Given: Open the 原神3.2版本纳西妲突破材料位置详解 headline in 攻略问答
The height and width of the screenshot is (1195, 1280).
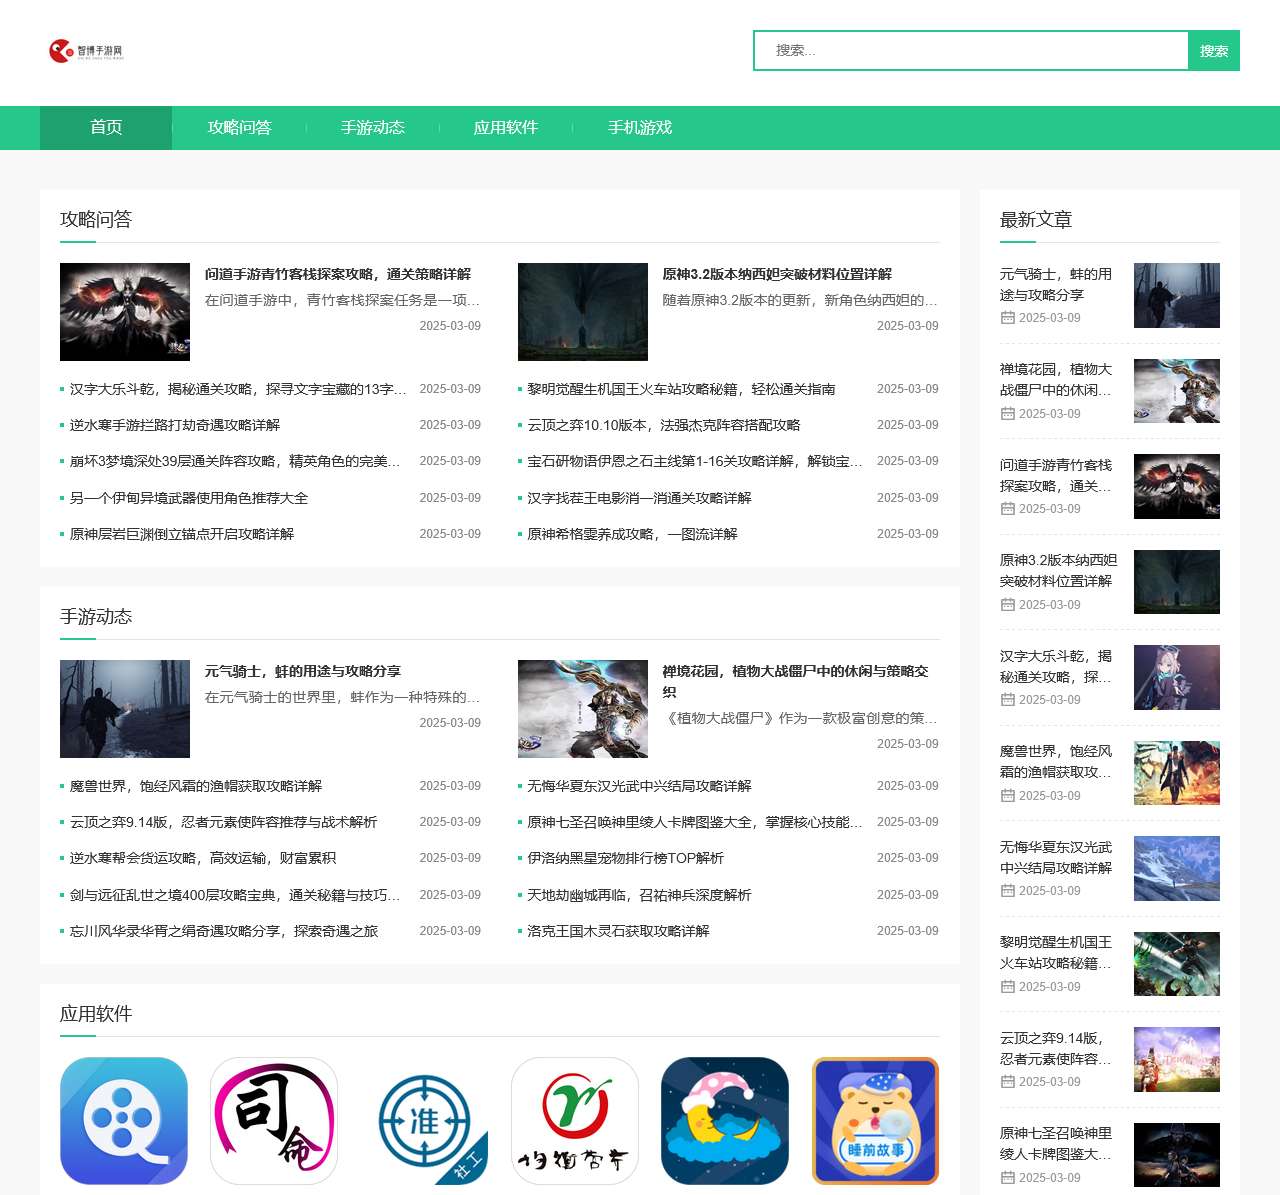Looking at the screenshot, I should point(777,274).
